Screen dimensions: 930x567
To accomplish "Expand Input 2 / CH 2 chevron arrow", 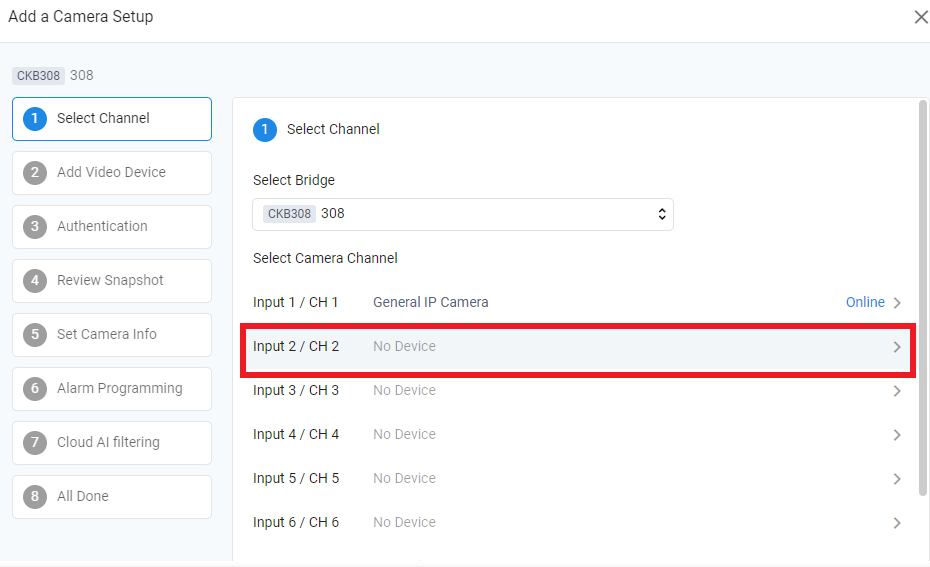I will pos(897,347).
